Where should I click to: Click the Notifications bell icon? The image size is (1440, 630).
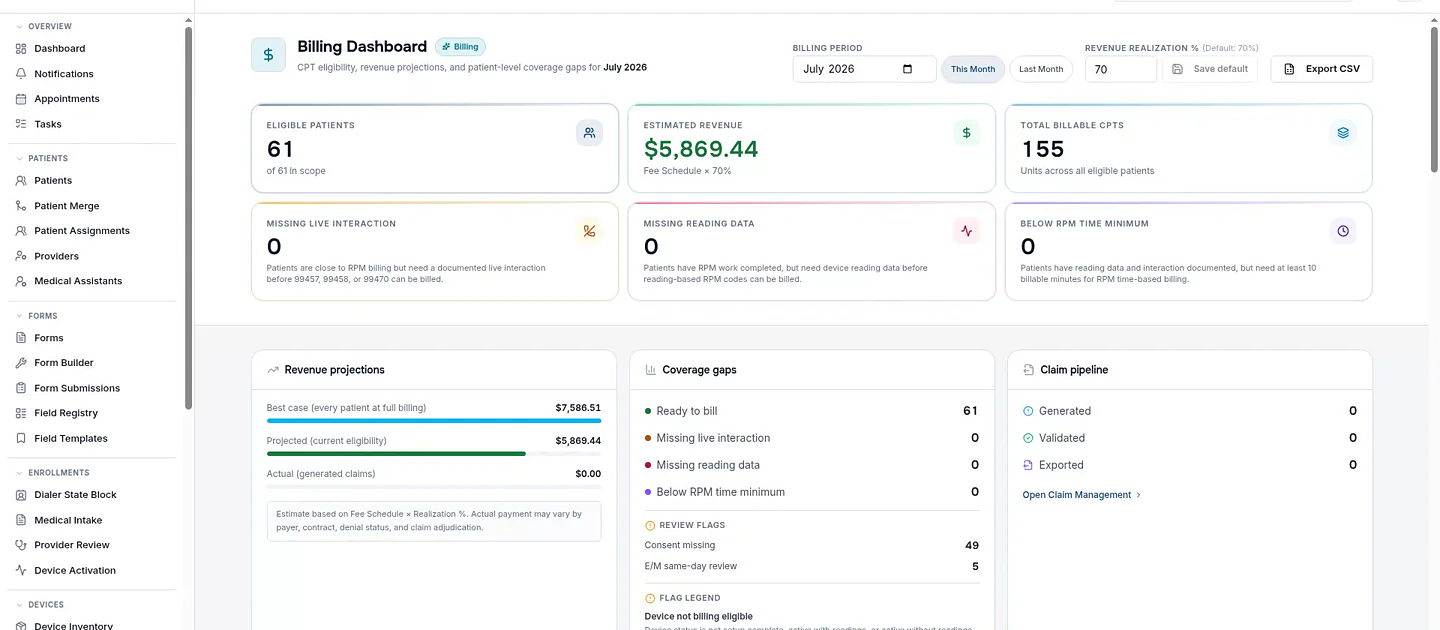click(x=21, y=73)
